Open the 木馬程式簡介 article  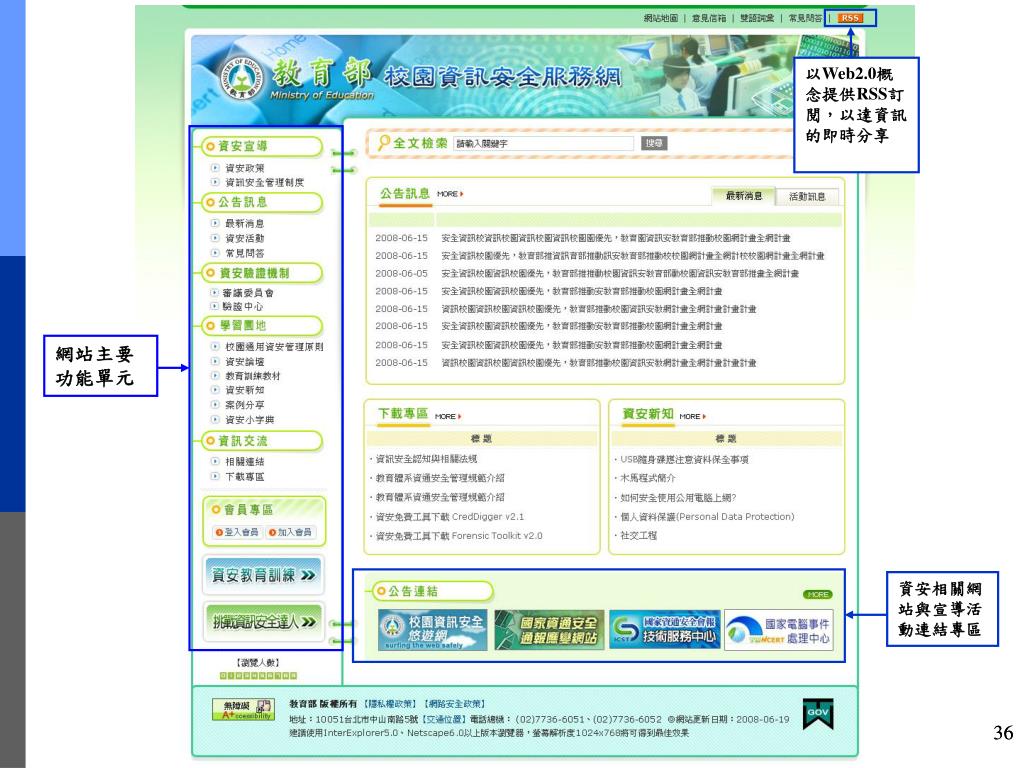pos(647,478)
